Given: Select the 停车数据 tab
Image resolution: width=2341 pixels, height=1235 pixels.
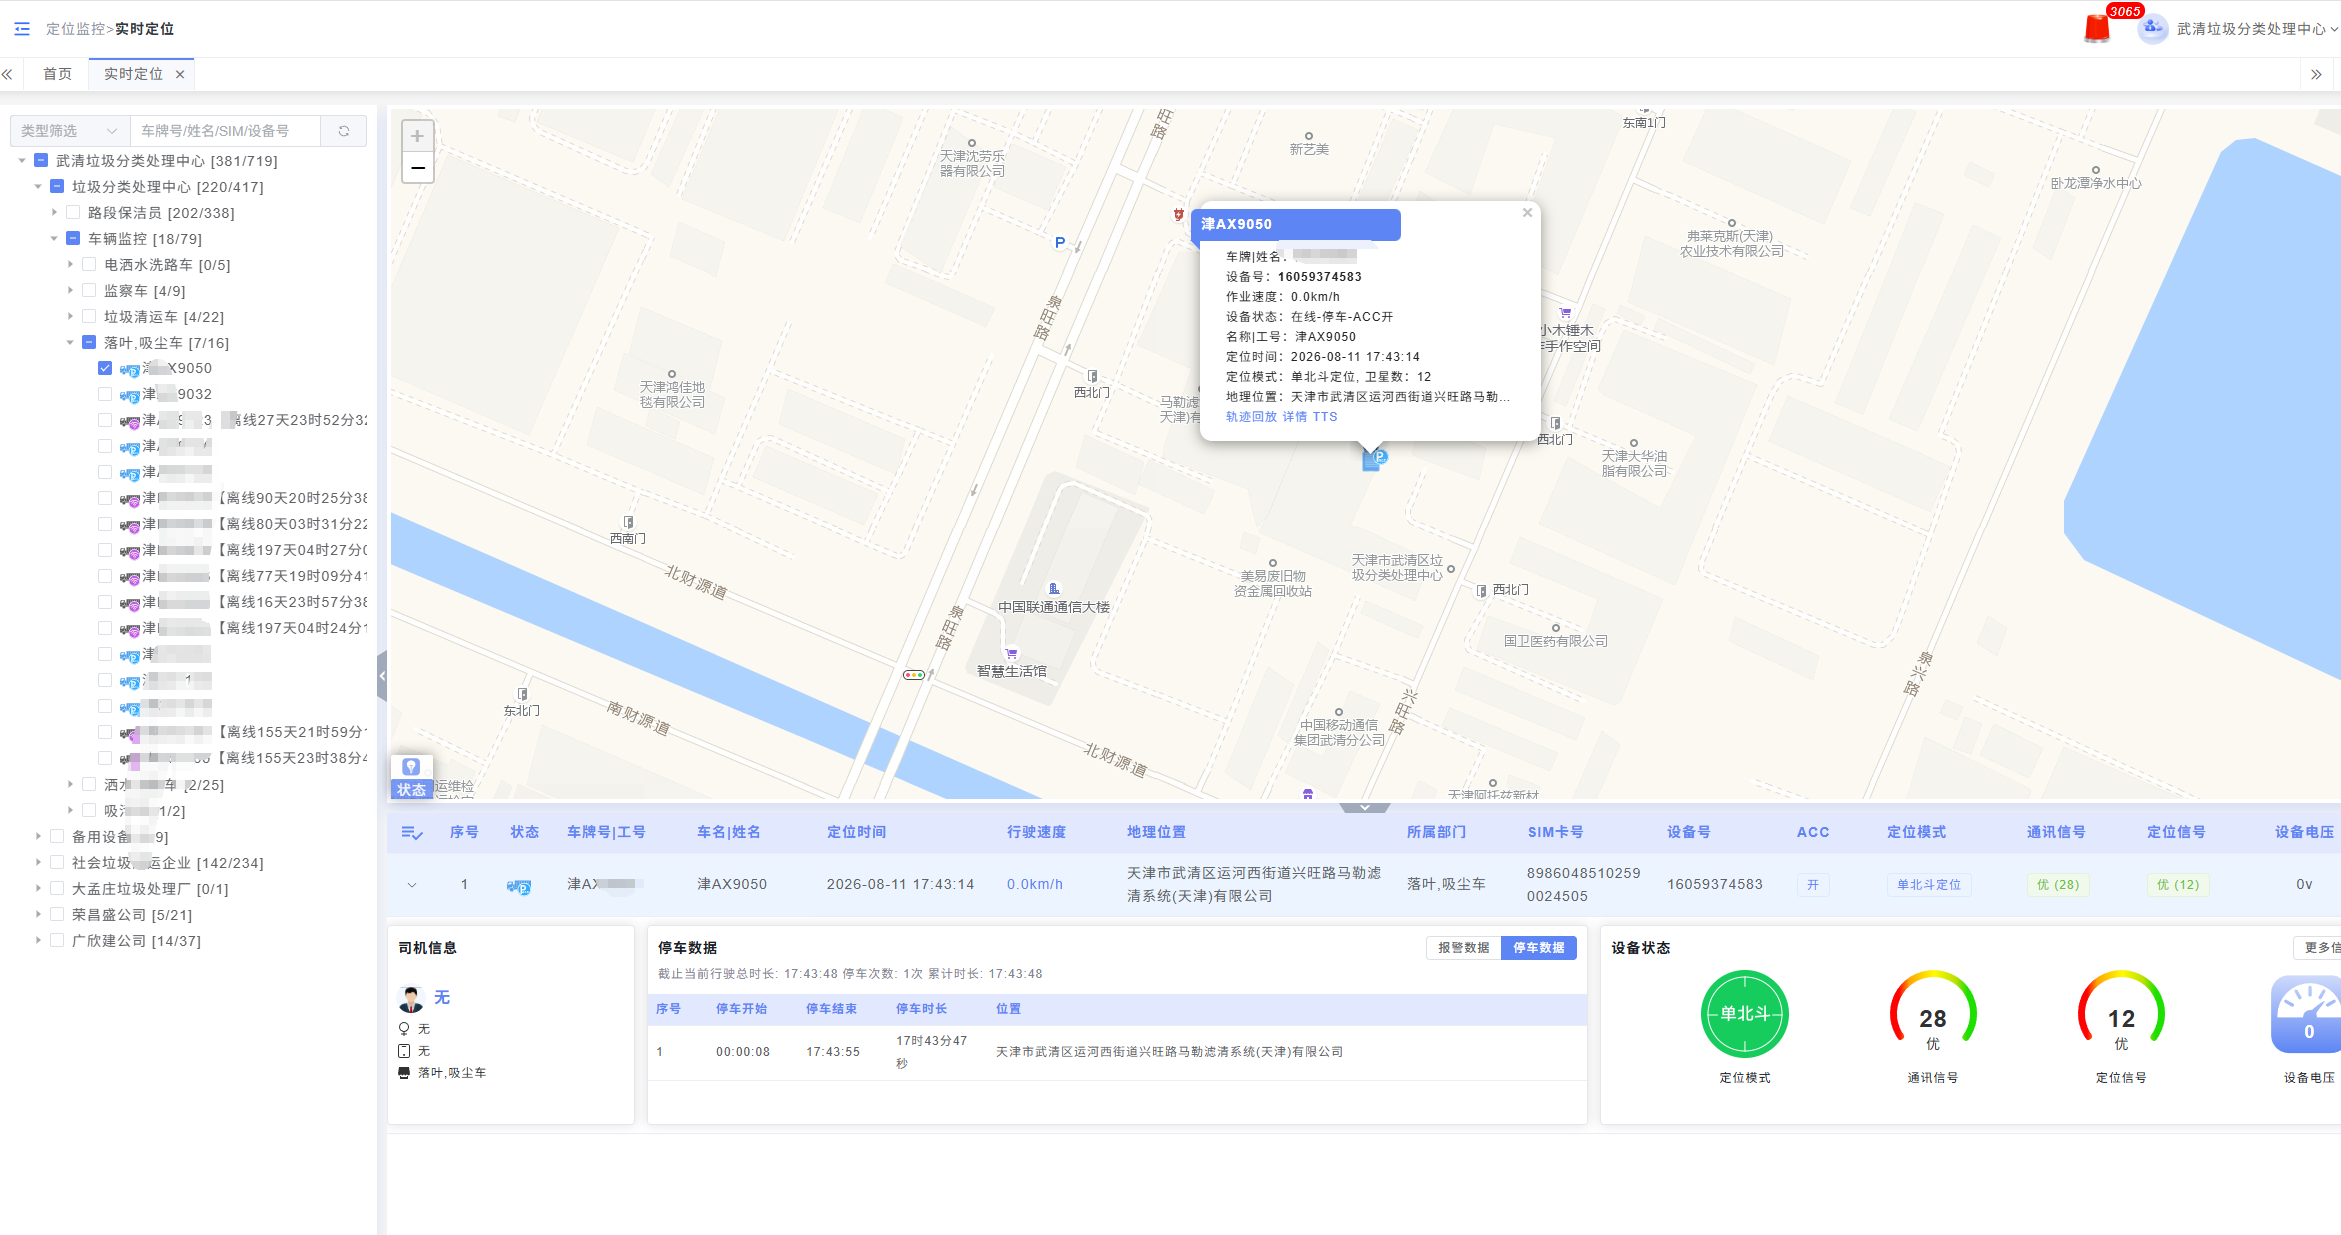Looking at the screenshot, I should pos(1538,948).
